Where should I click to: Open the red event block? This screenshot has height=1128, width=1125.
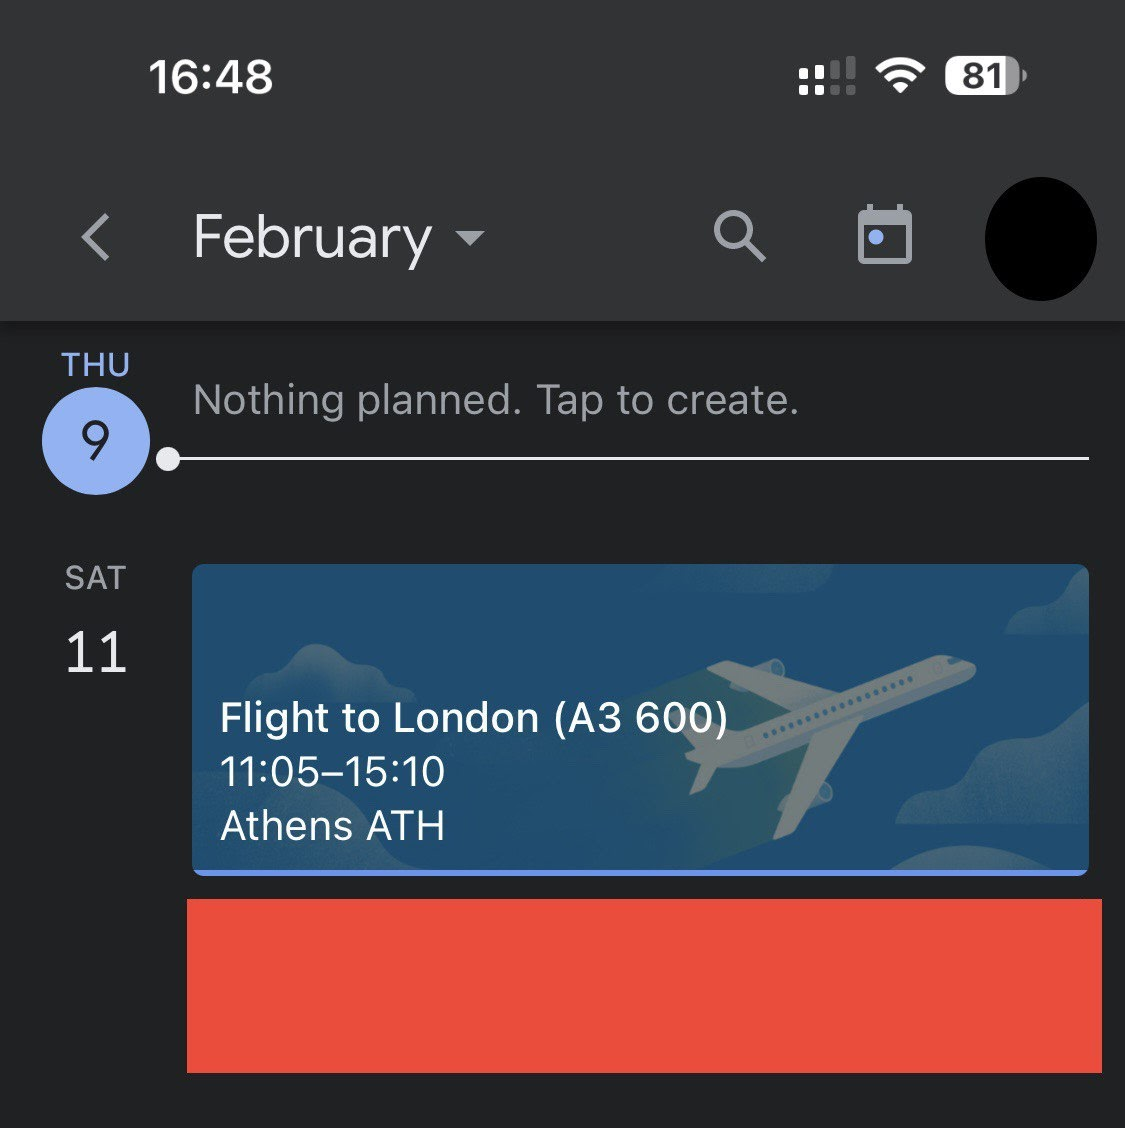[x=644, y=985]
